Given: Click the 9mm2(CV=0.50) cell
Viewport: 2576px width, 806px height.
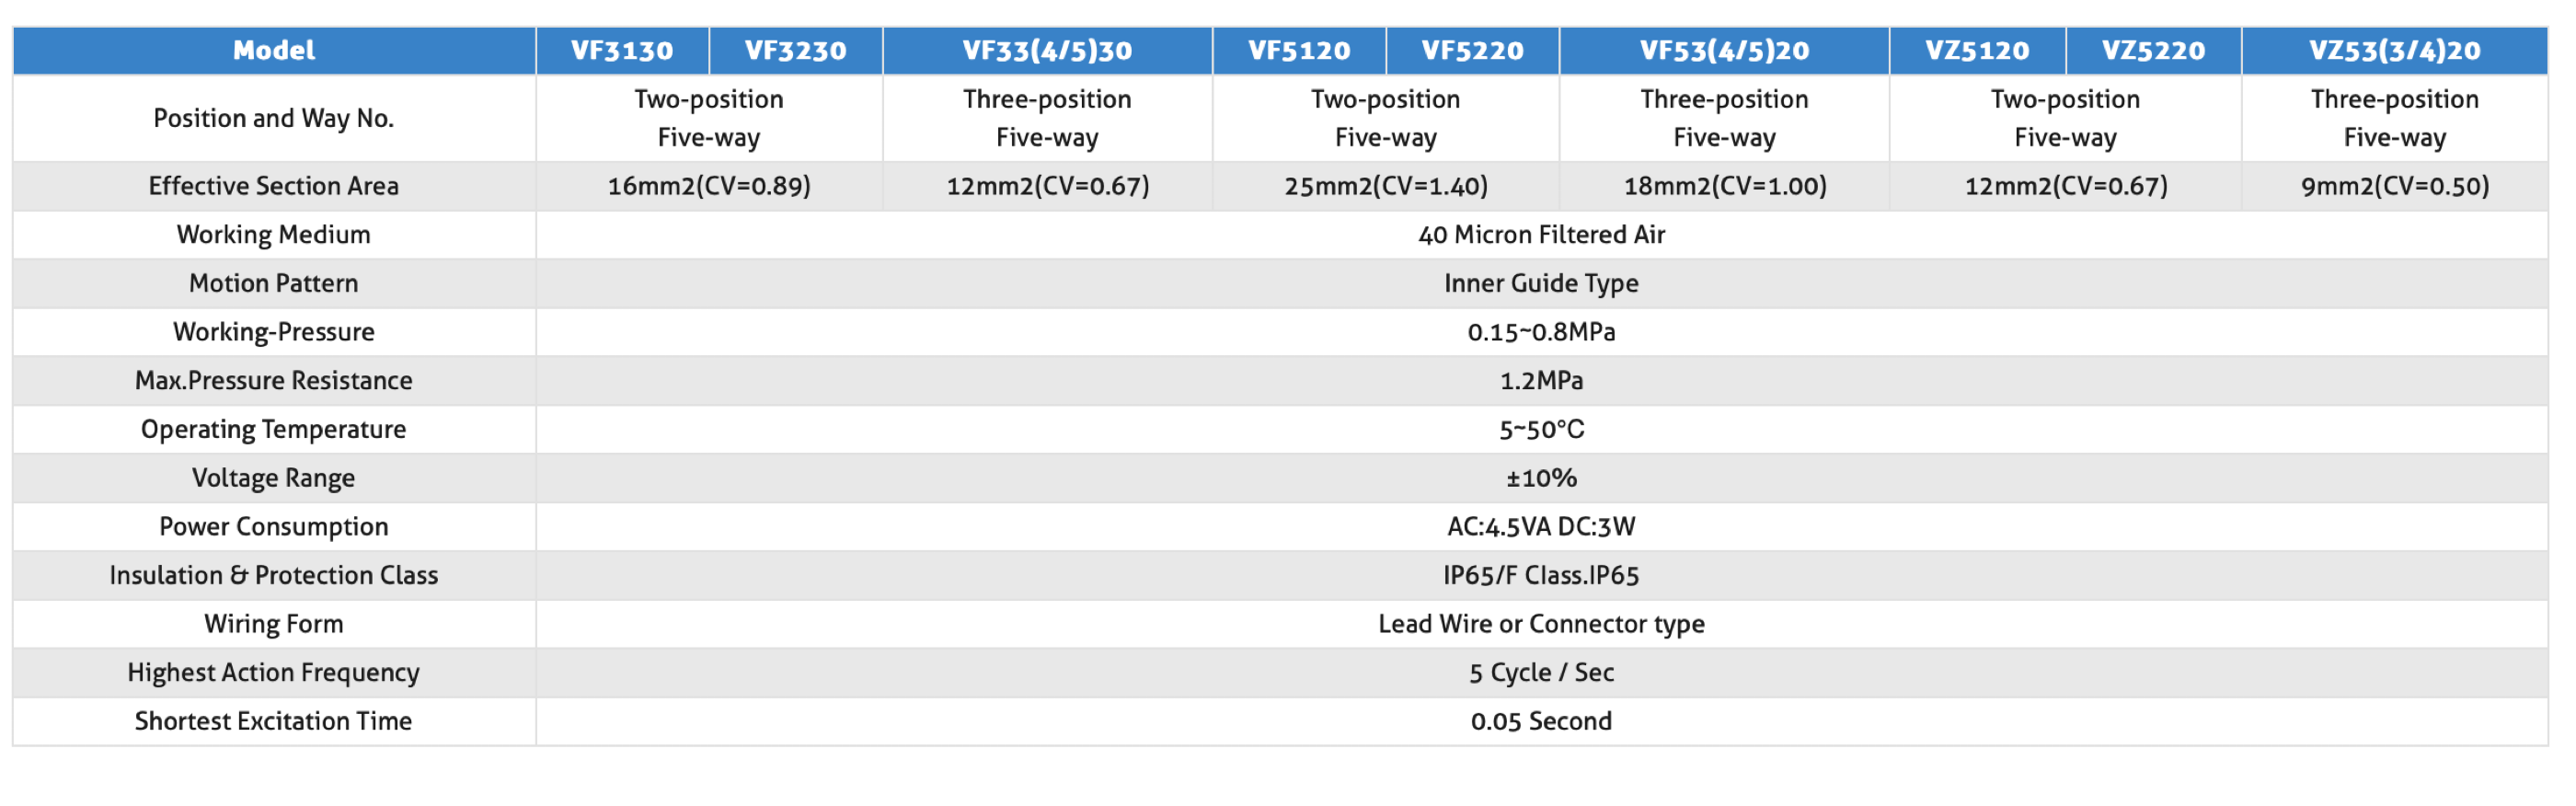Looking at the screenshot, I should pos(2395,186).
